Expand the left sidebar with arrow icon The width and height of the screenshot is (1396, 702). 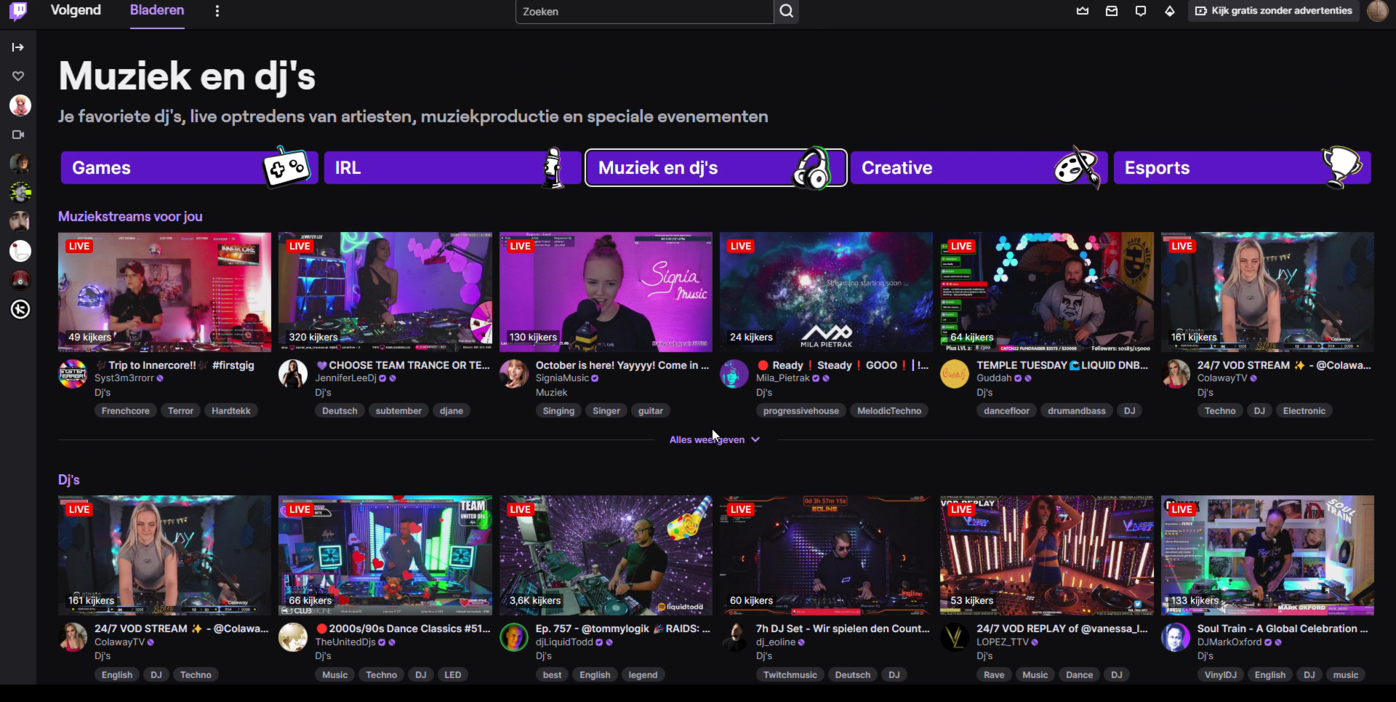pos(18,47)
